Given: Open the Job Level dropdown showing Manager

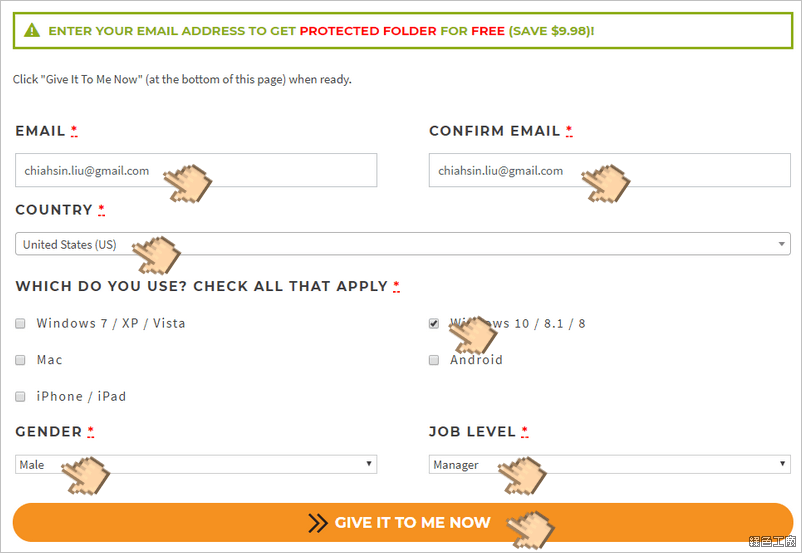Looking at the screenshot, I should (x=610, y=464).
